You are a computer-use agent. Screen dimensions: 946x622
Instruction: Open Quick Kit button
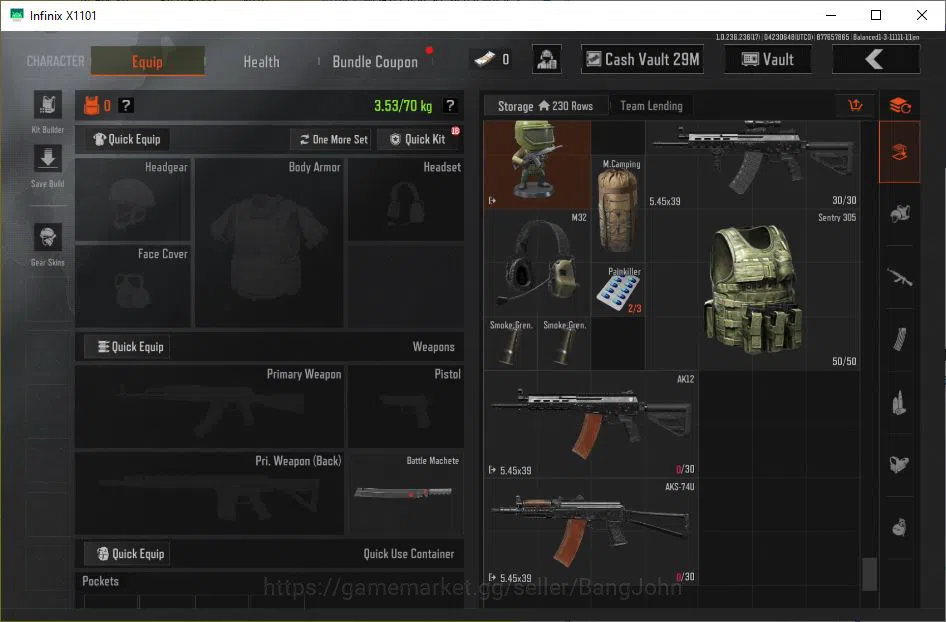[418, 139]
